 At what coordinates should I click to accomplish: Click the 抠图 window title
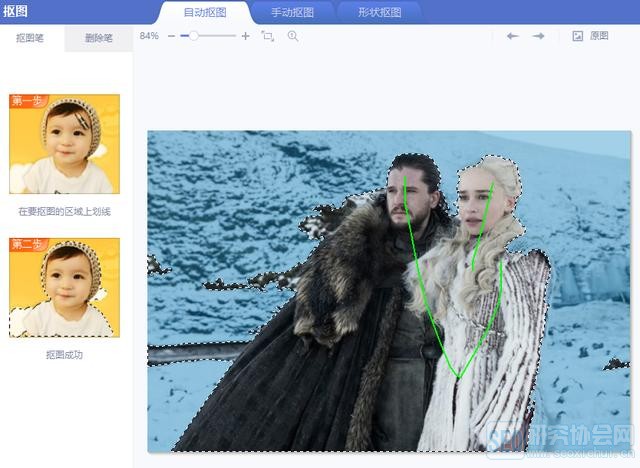pos(15,11)
